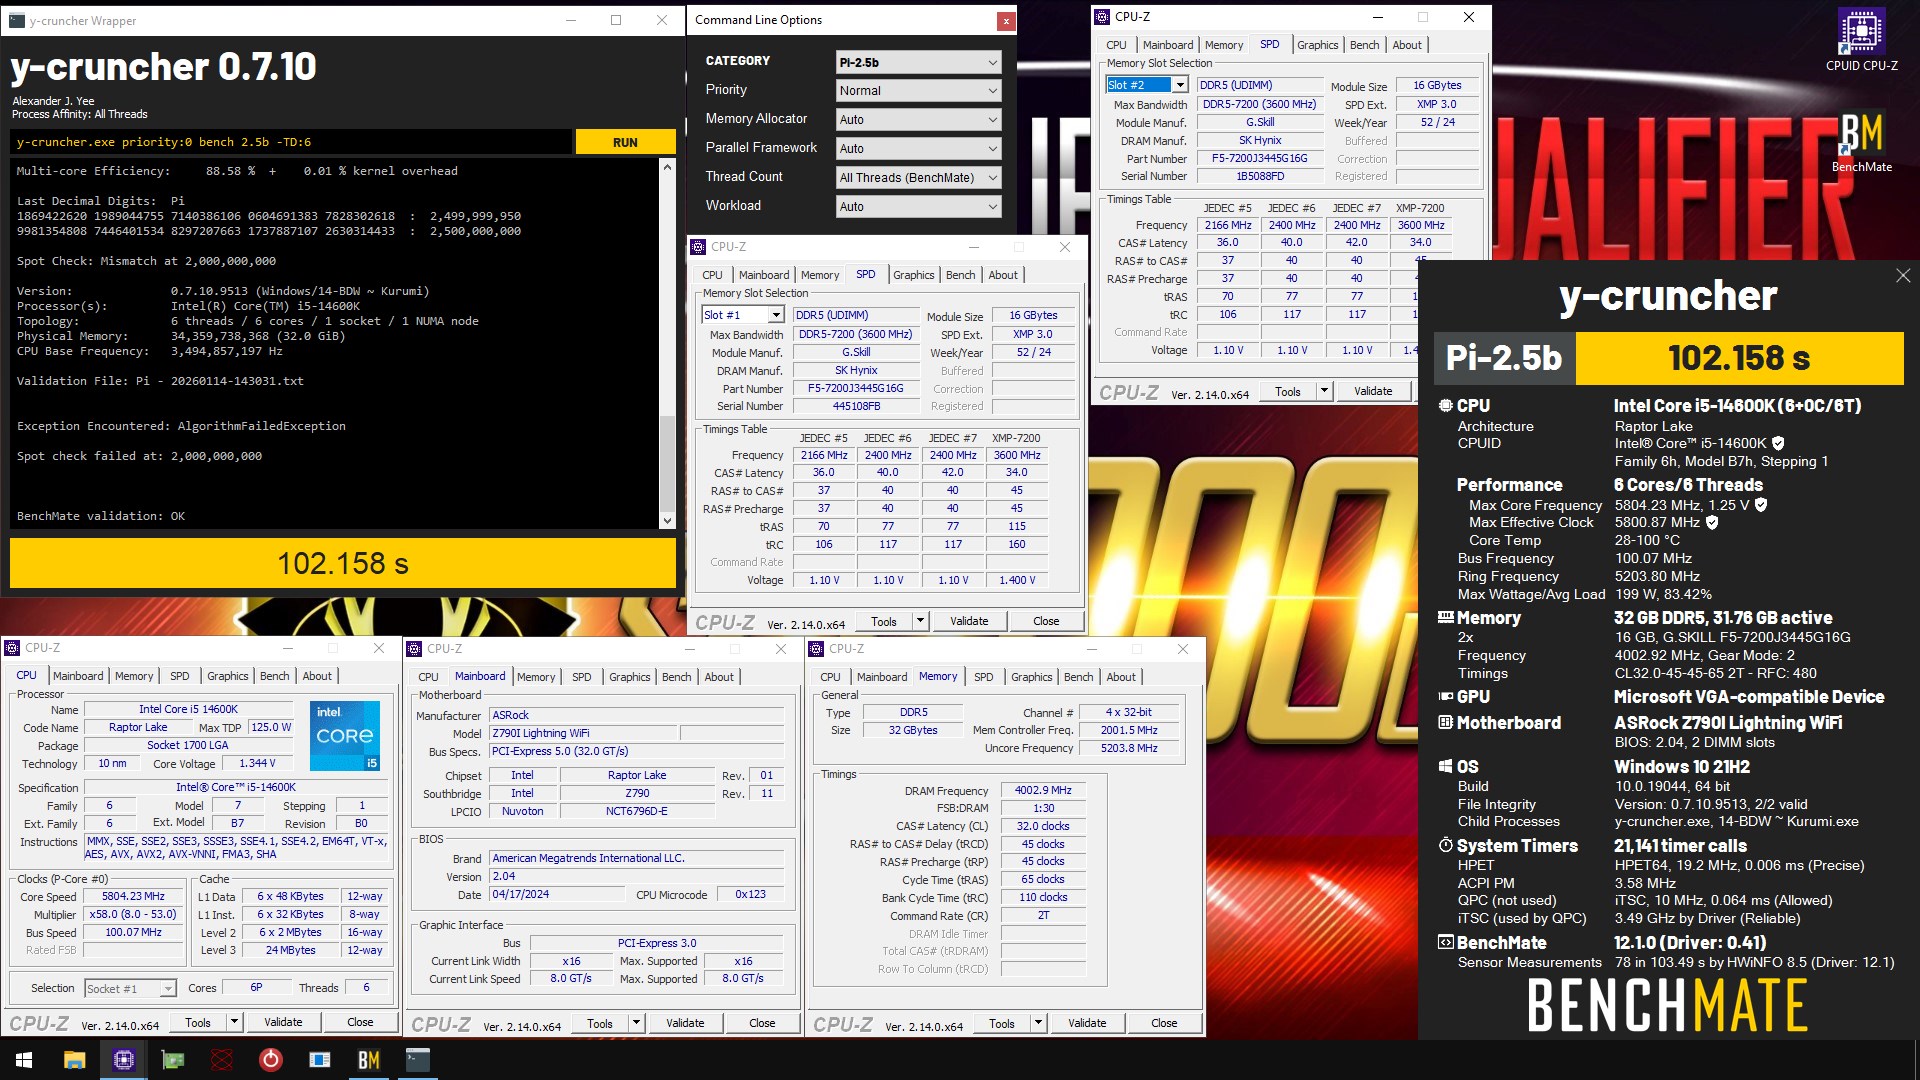The image size is (1920, 1080).
Task: Open BenchMate BM icon in taskbar
Action: tap(369, 1060)
